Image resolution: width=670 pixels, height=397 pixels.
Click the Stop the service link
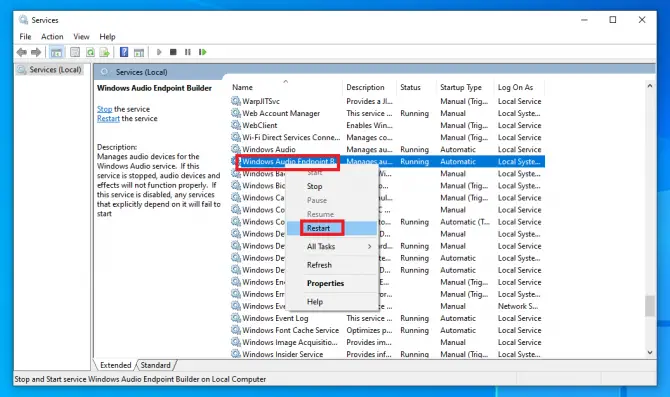click(104, 109)
